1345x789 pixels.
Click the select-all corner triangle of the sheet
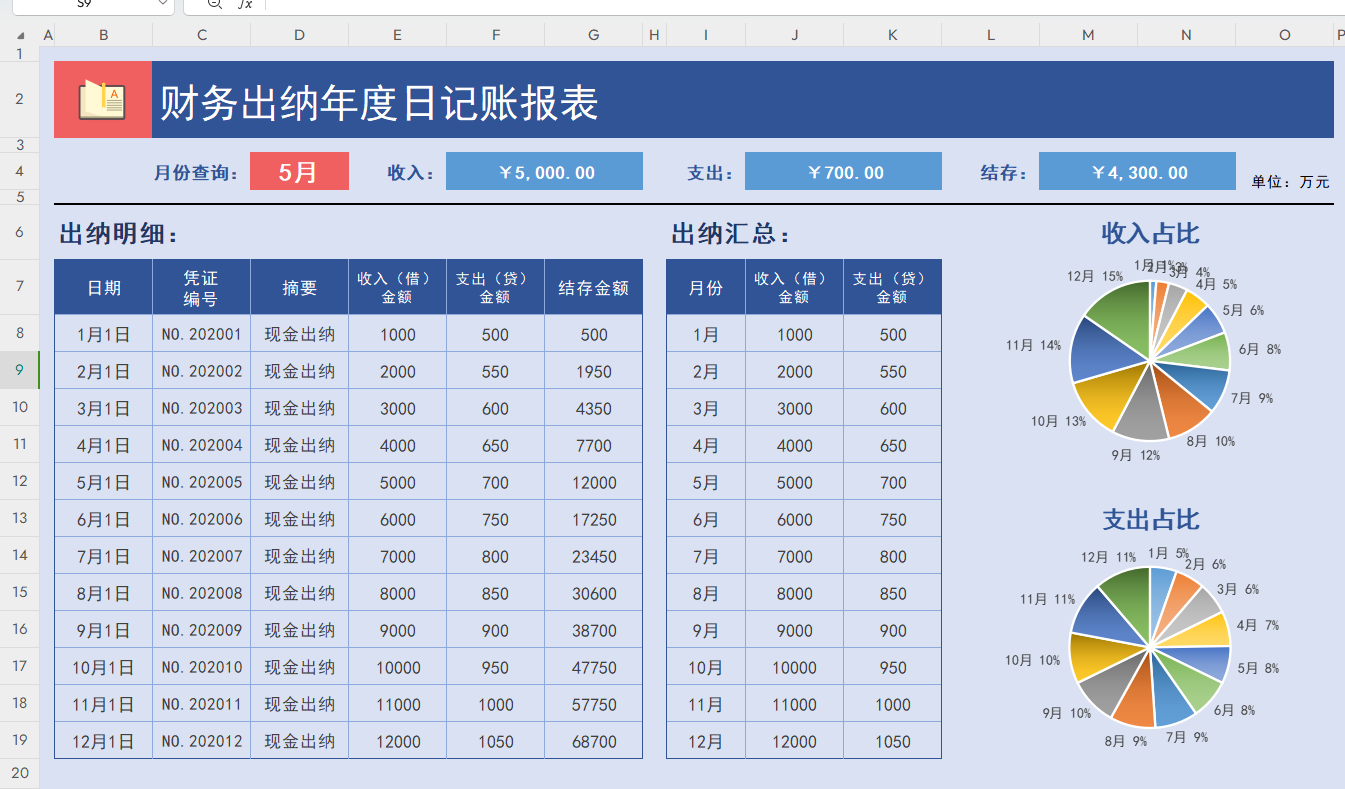click(x=20, y=36)
